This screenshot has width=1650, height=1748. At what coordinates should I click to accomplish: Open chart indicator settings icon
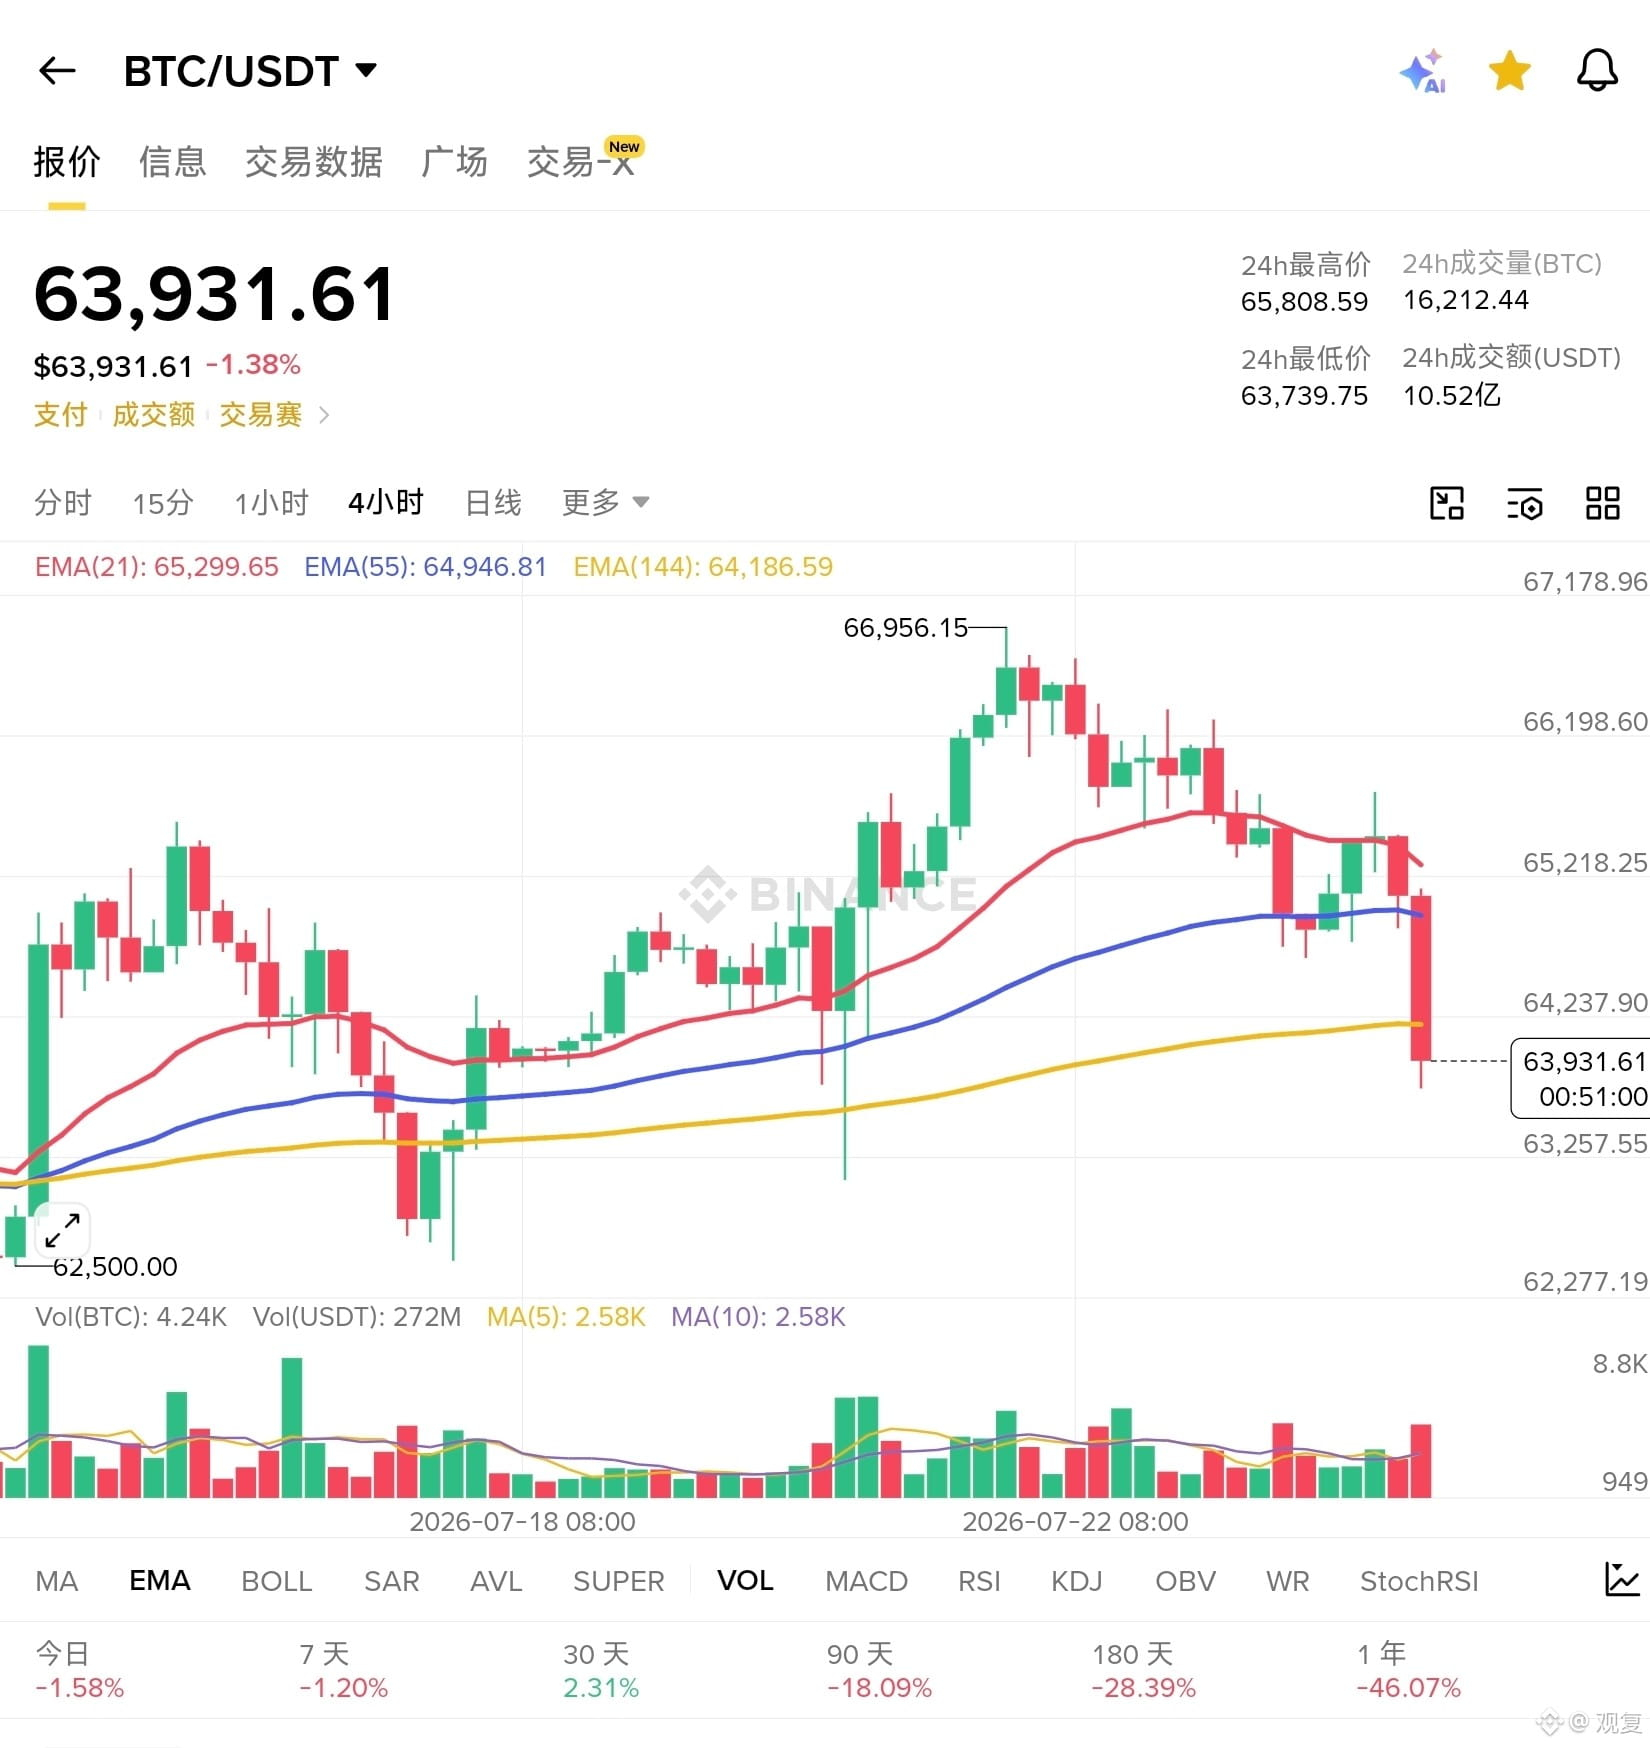click(1524, 503)
